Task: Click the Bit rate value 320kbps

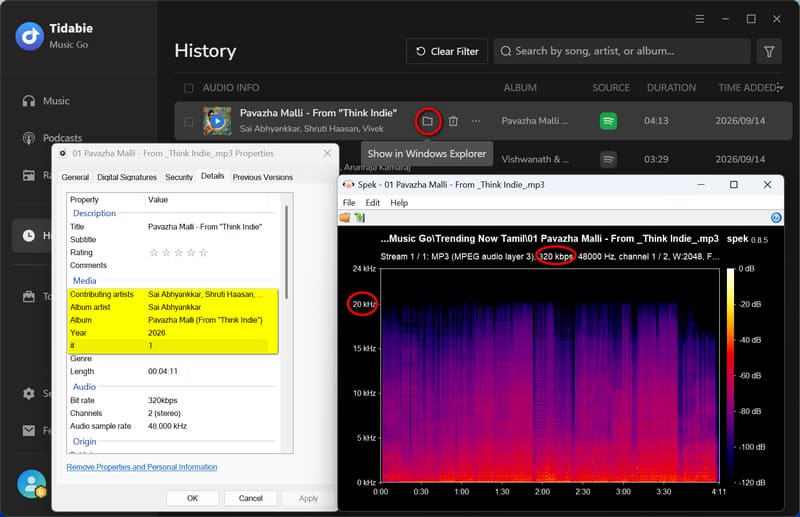Action: (163, 400)
